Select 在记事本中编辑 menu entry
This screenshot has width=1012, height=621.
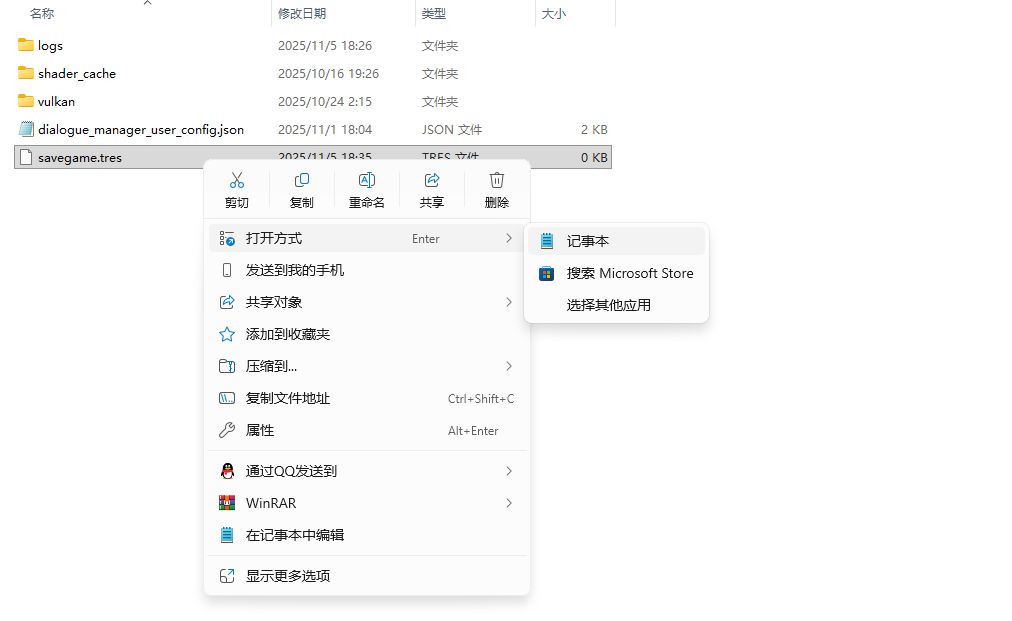(x=367, y=535)
